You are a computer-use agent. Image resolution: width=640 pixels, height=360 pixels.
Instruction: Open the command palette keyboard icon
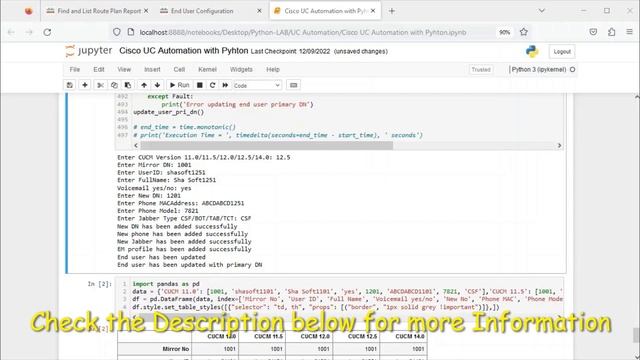pos(293,85)
